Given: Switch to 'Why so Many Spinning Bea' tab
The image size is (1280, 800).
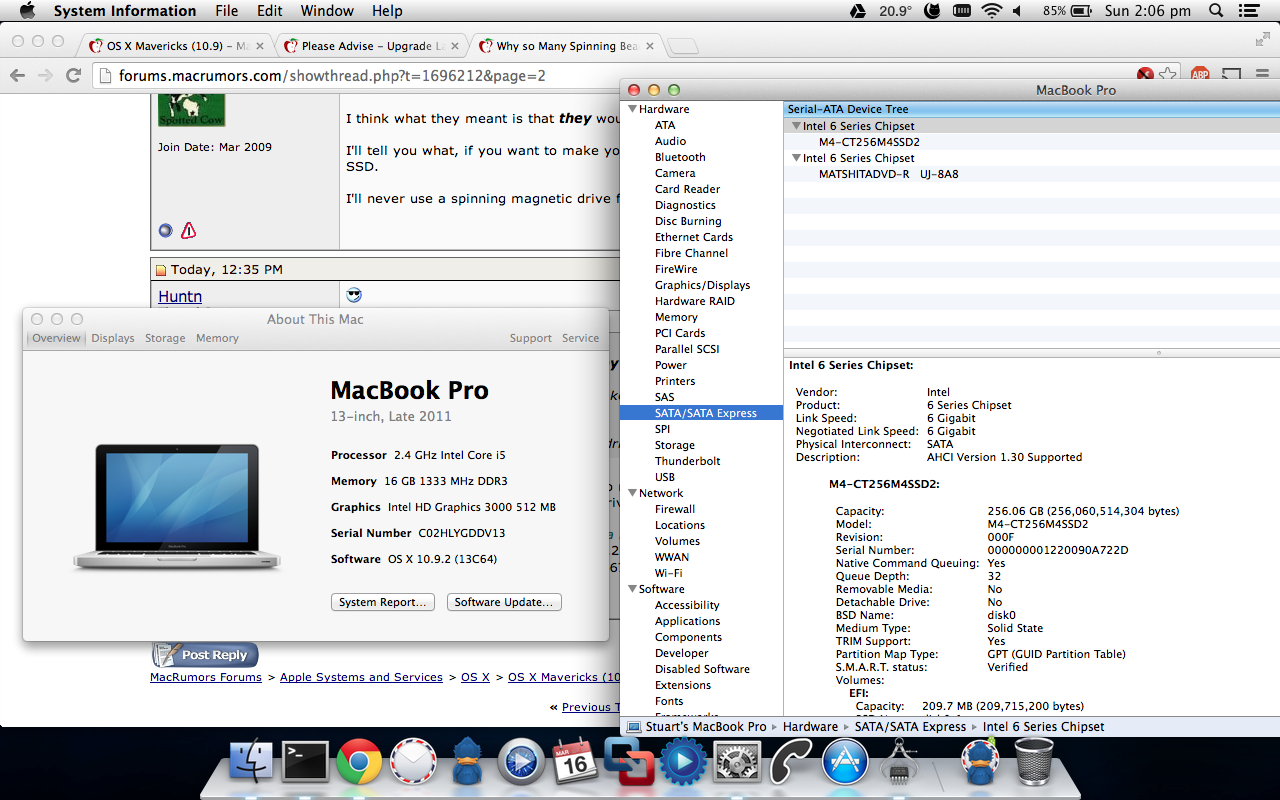Looking at the screenshot, I should [x=567, y=46].
